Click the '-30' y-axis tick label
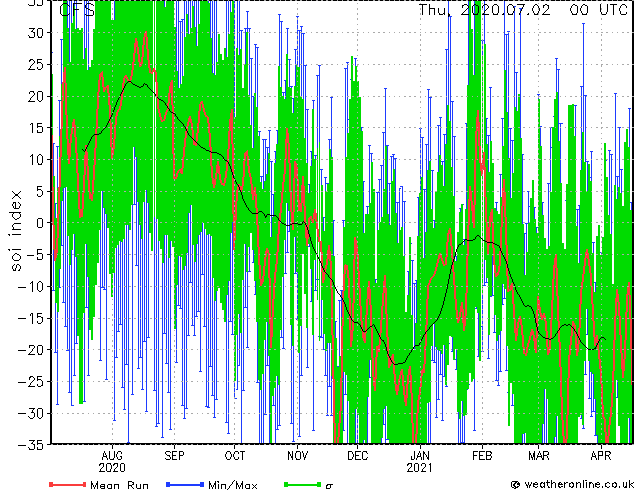This screenshot has height=490, width=634. (32, 413)
